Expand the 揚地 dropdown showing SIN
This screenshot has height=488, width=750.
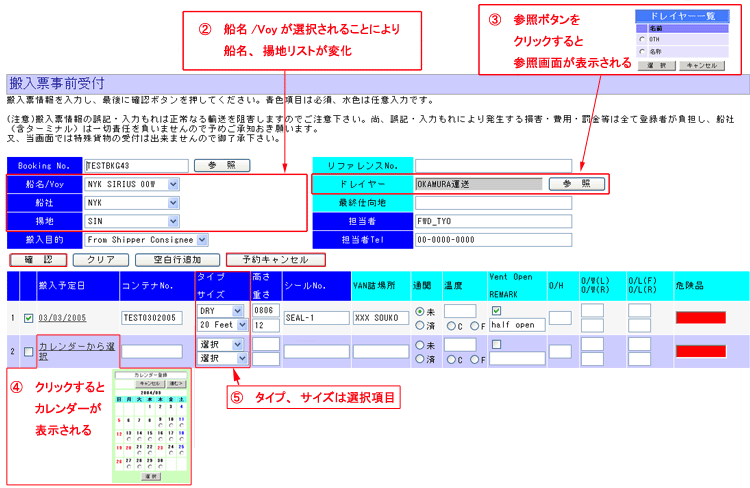coord(173,221)
